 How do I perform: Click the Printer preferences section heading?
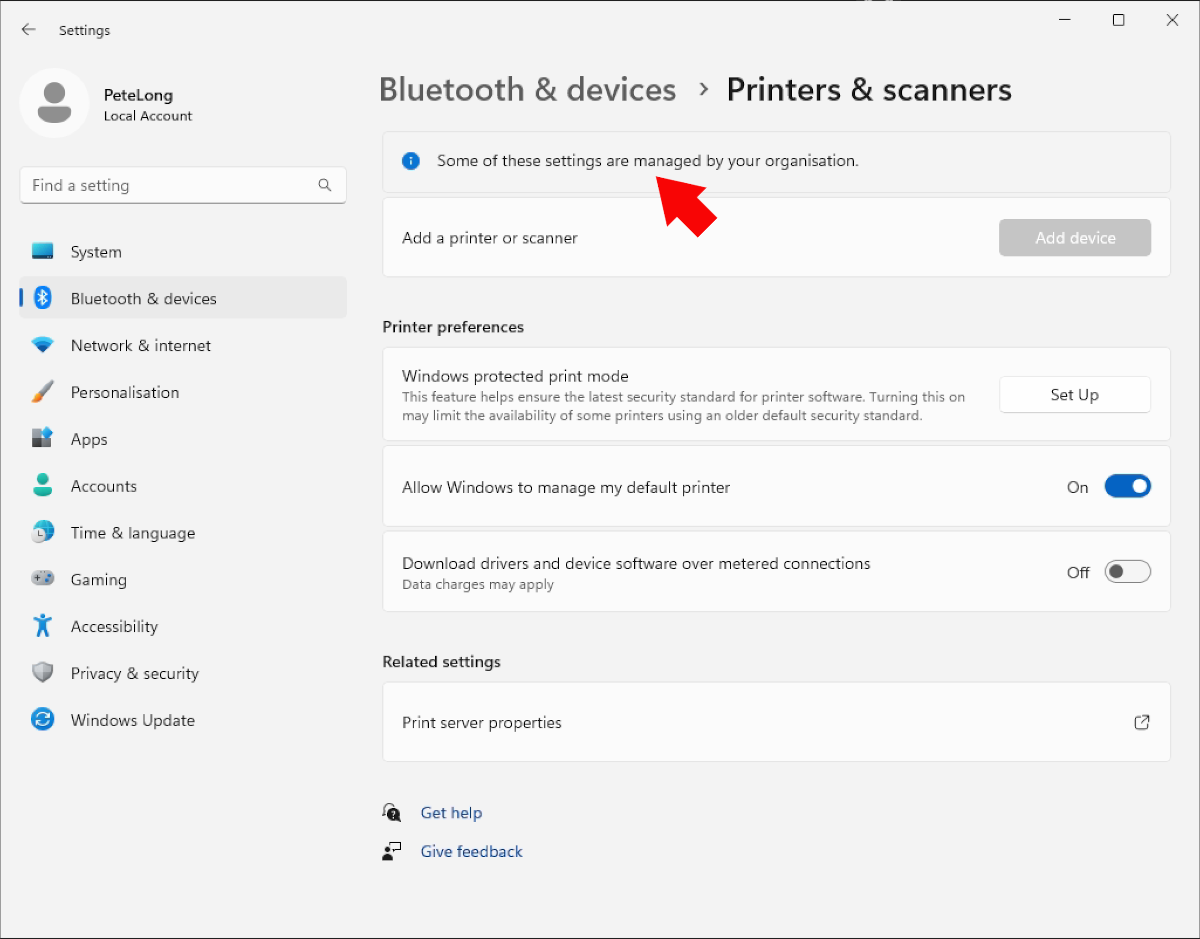pyautogui.click(x=453, y=327)
